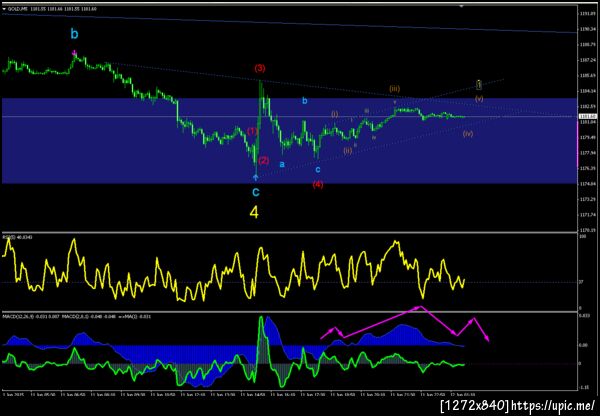Image resolution: width=600 pixels, height=416 pixels.
Task: Select the small blue 'b' label inside shaded zone
Action: [305, 101]
